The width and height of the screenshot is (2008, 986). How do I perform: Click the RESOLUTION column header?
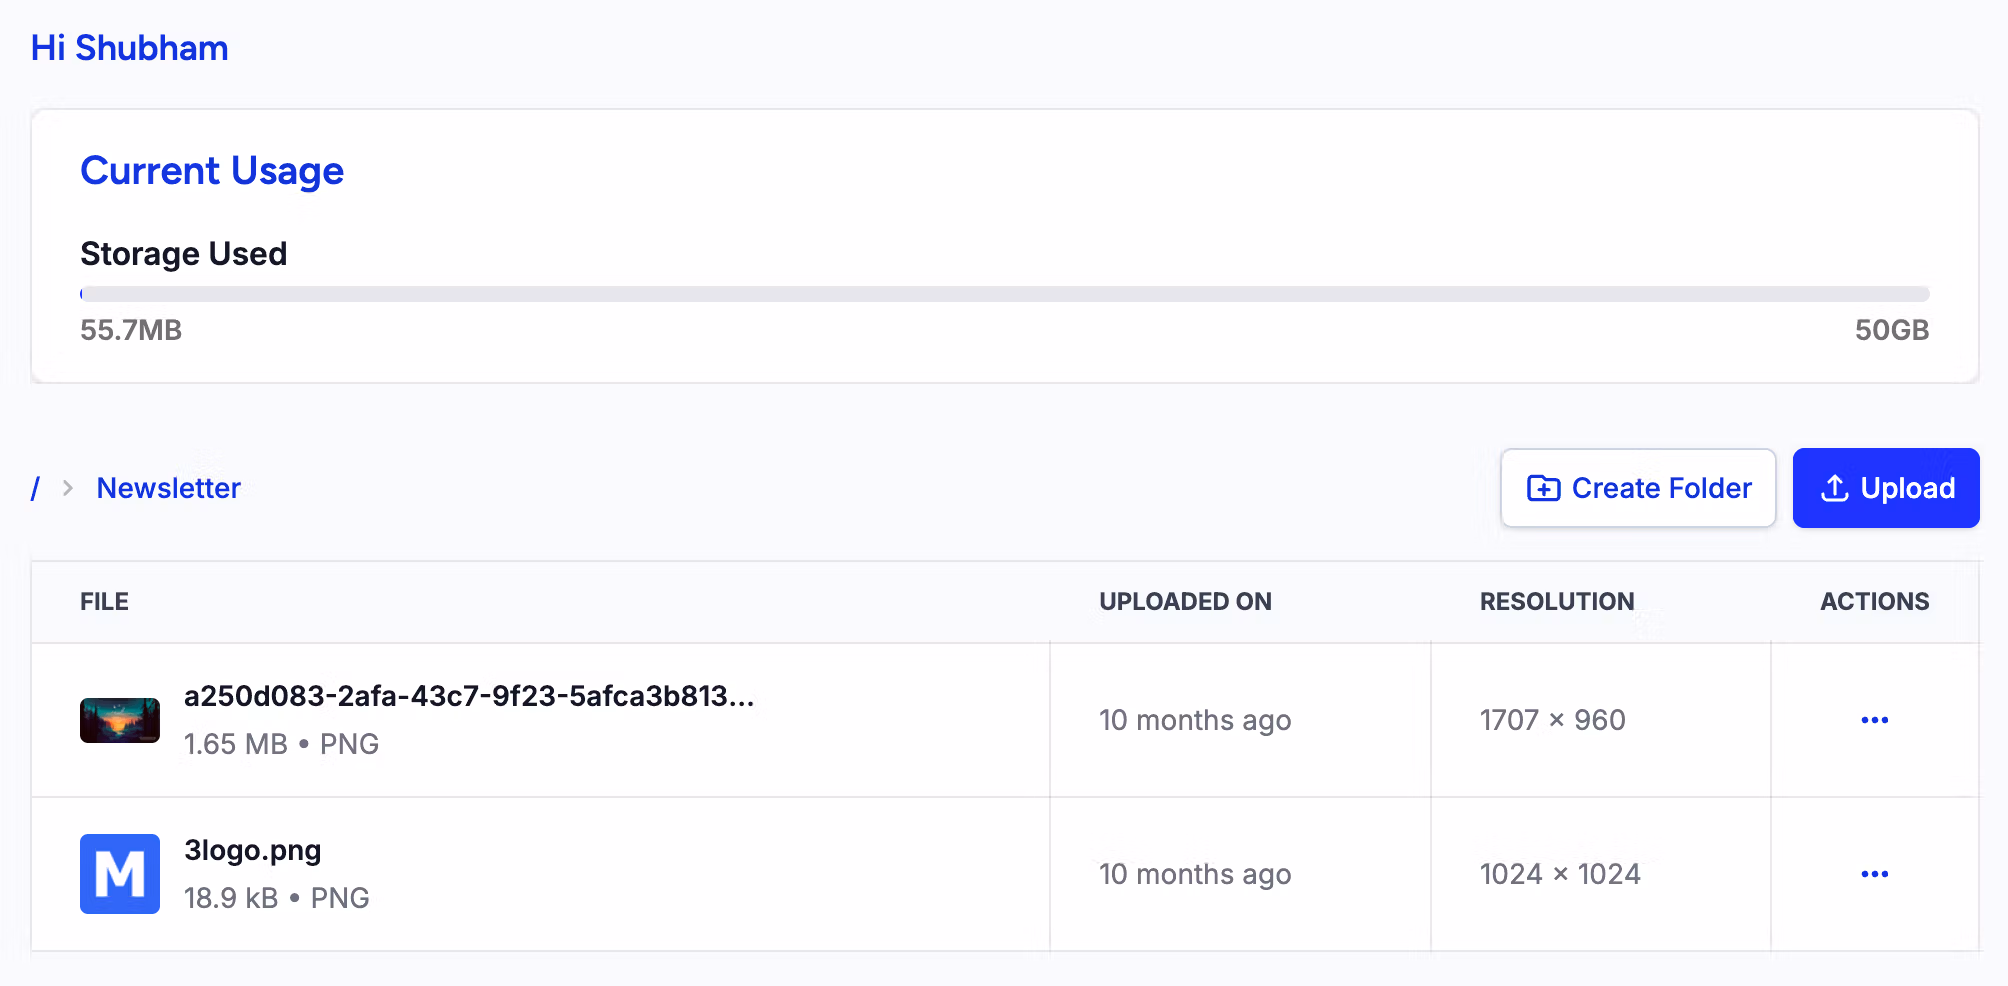[x=1557, y=602]
